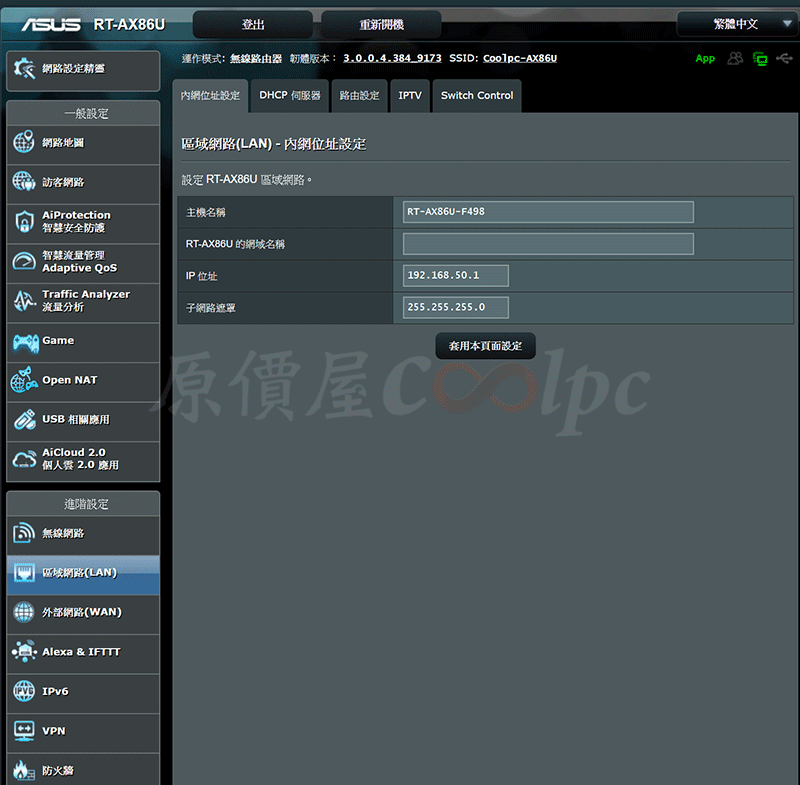
Task: Open the network setup wizard icon
Action: pyautogui.click(x=24, y=69)
